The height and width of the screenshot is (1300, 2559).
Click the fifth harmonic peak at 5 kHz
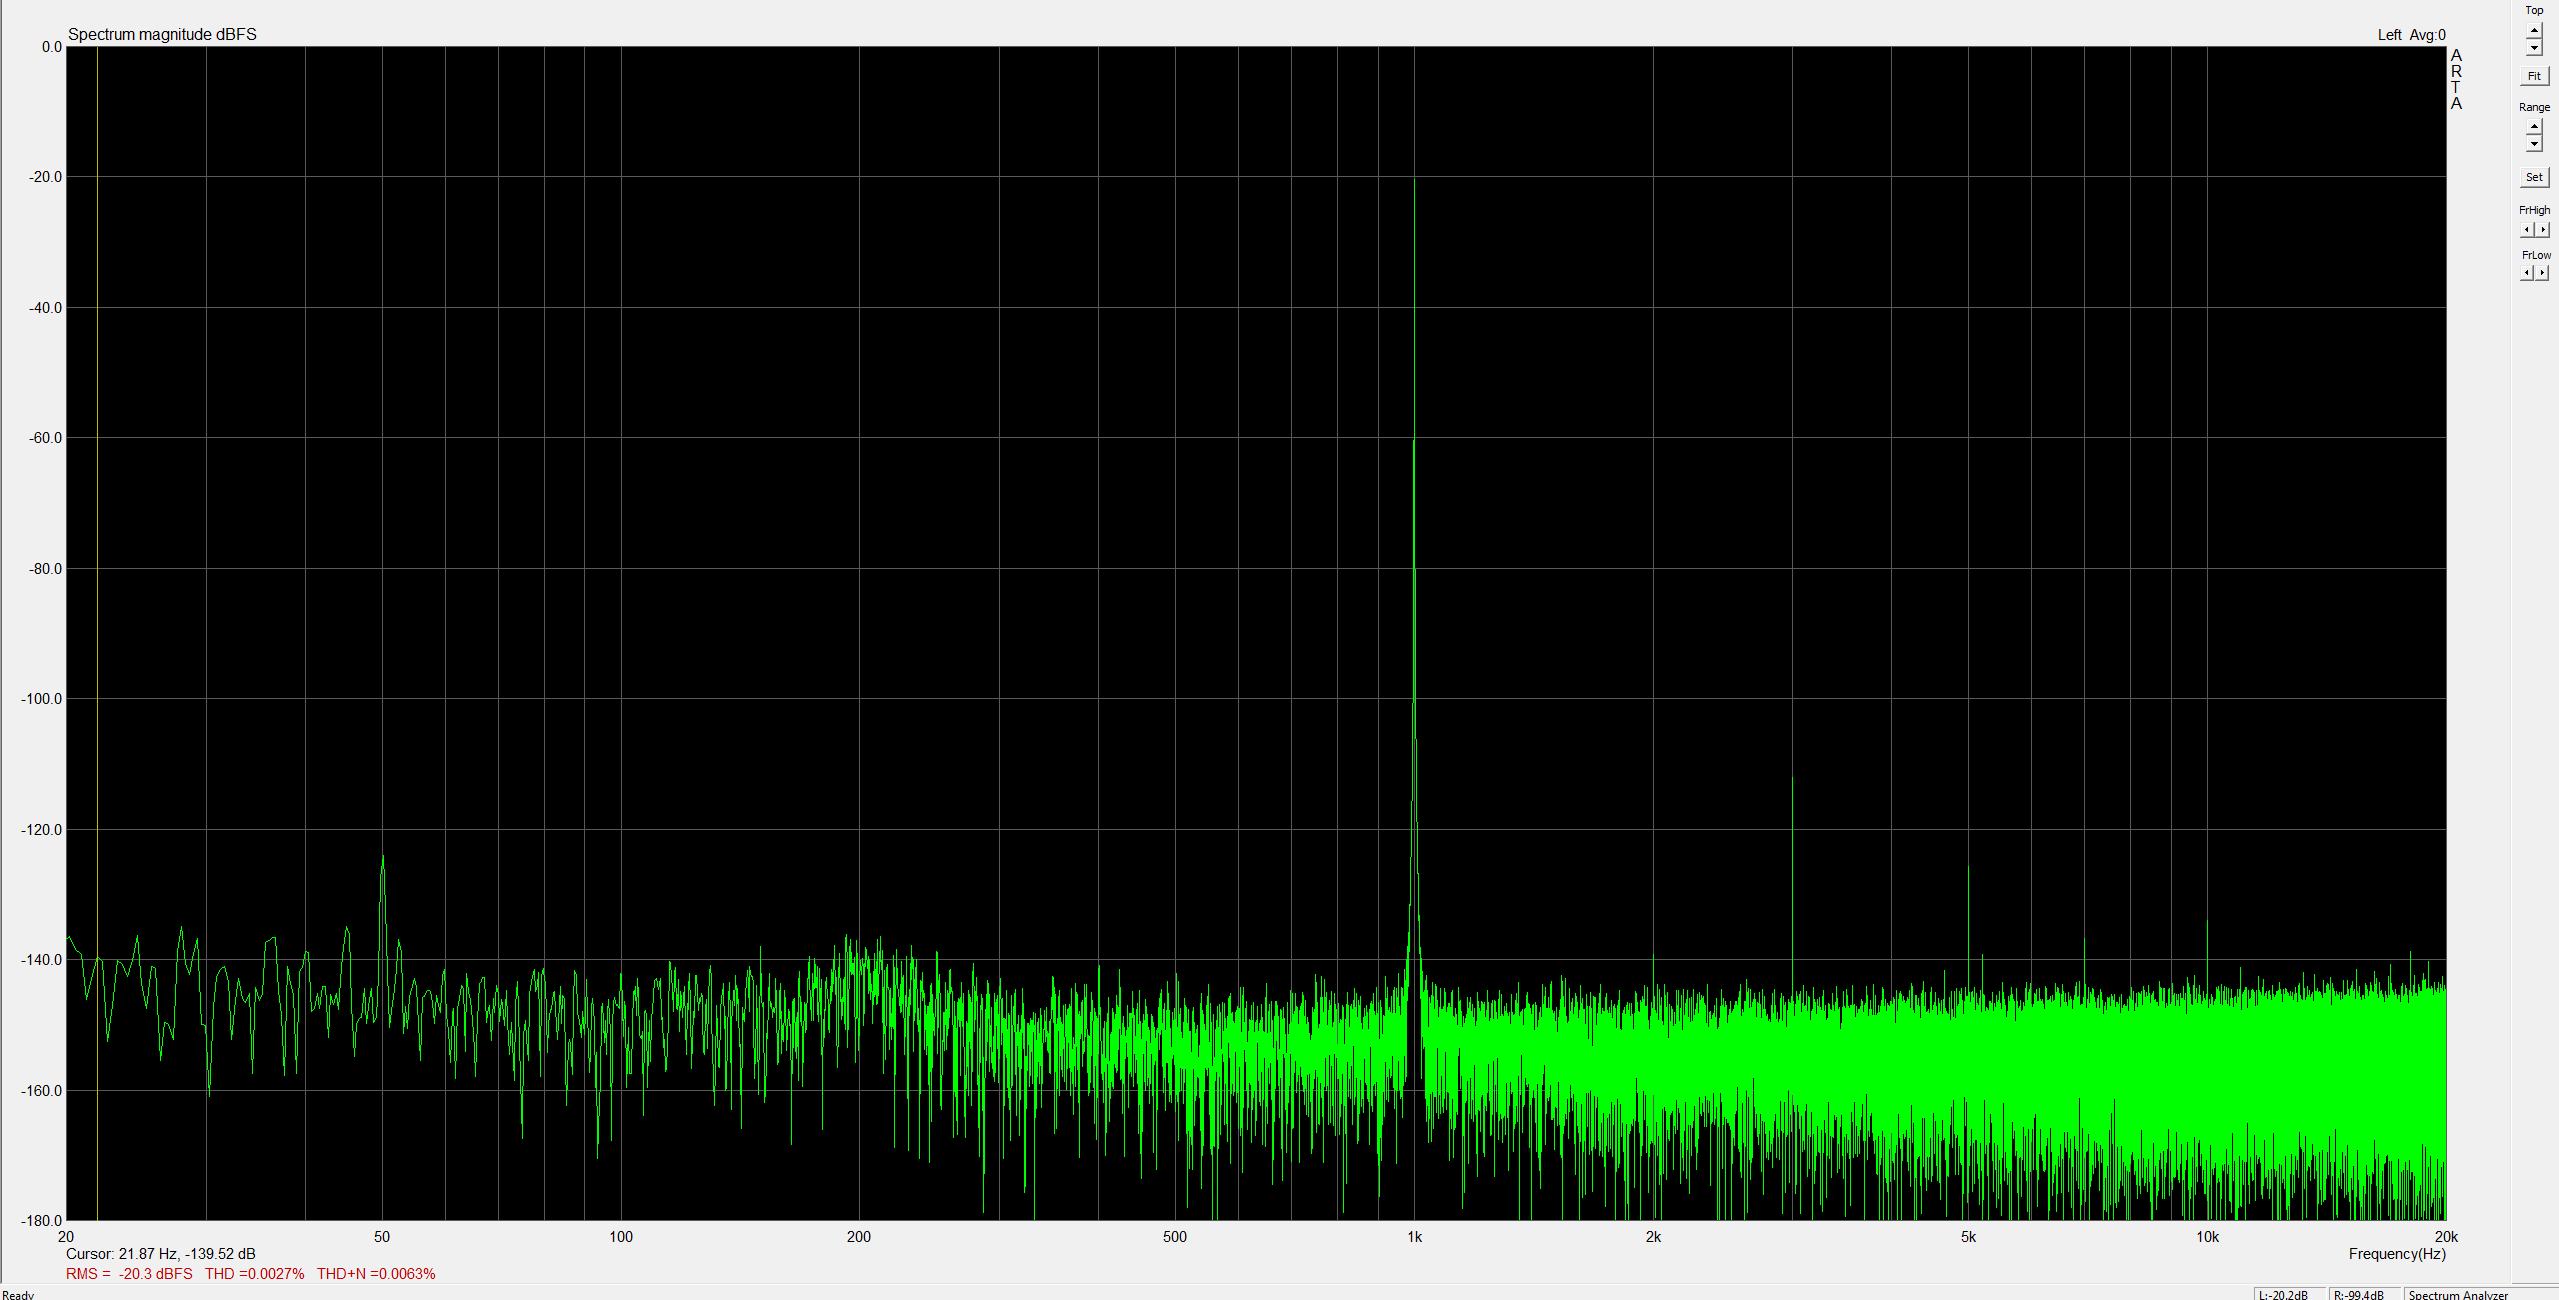click(x=1968, y=868)
